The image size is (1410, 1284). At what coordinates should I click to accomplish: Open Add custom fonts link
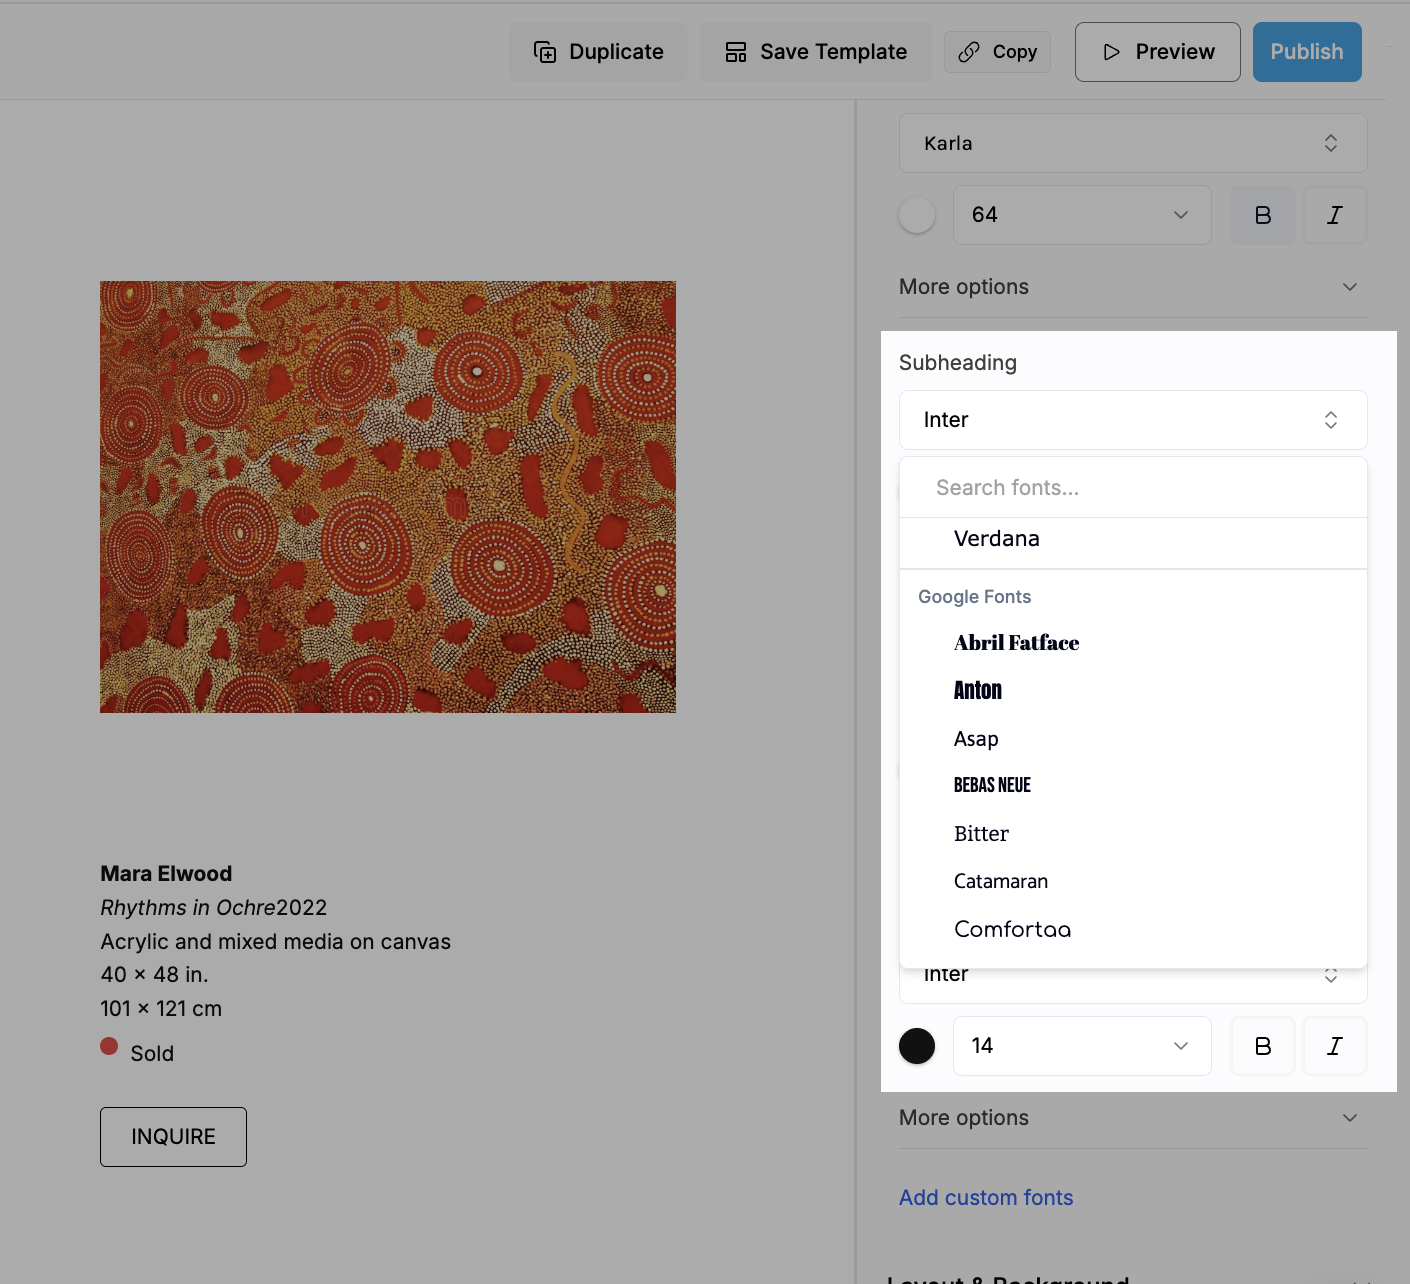point(985,1198)
